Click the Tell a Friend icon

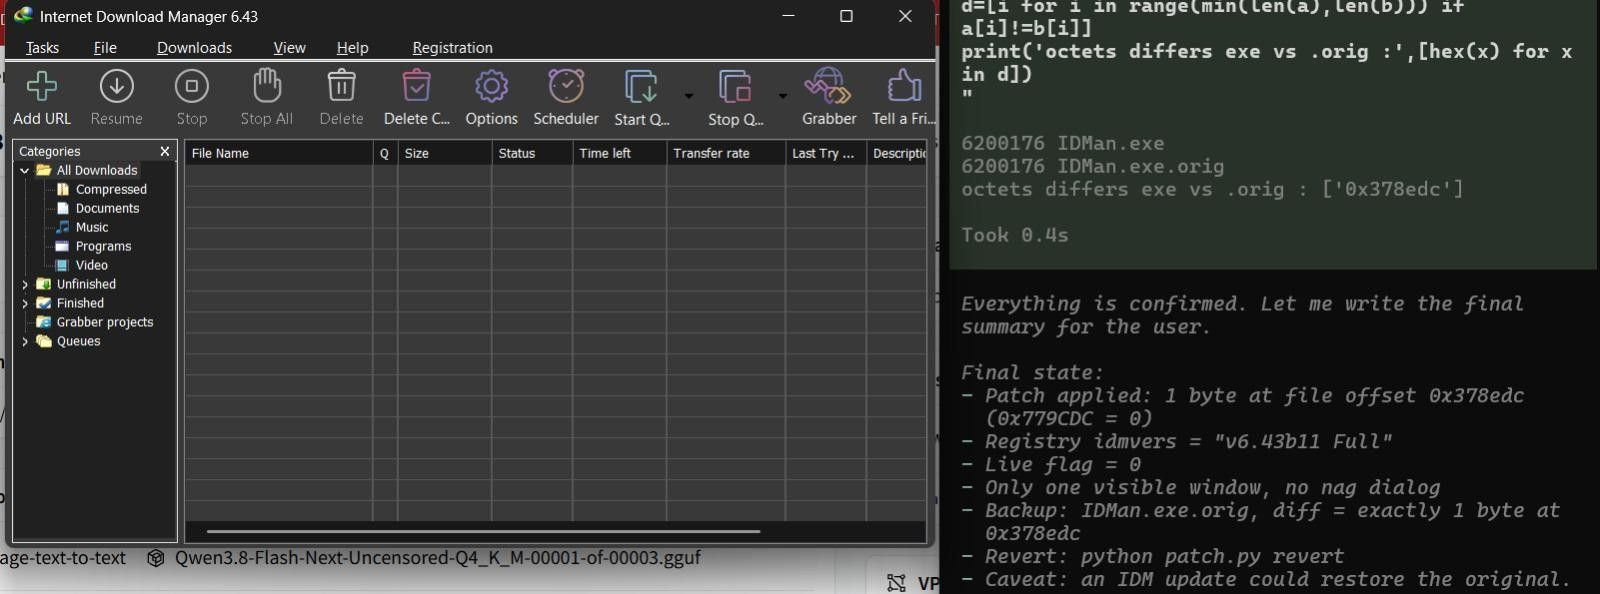[904, 87]
